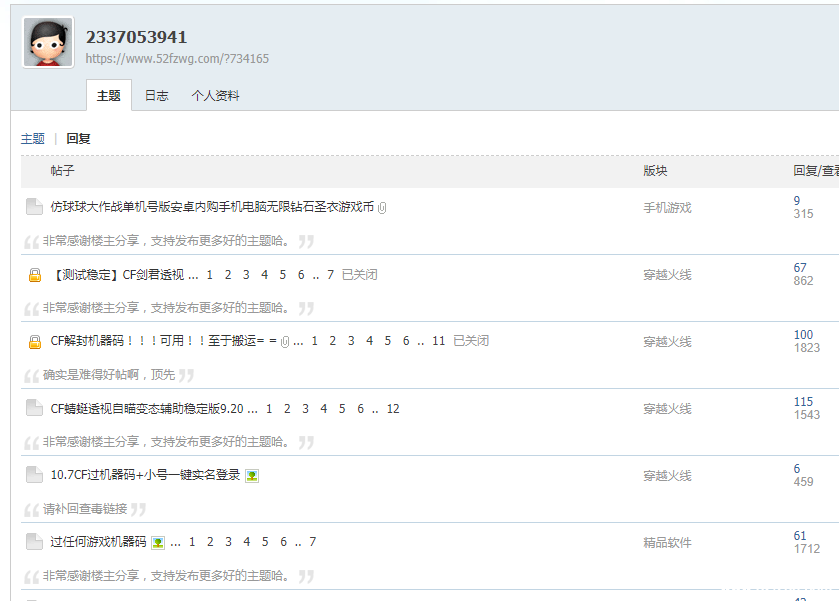The height and width of the screenshot is (601, 839).
Task: Go to page 11 of CF解封机器码 thread
Action: (439, 341)
